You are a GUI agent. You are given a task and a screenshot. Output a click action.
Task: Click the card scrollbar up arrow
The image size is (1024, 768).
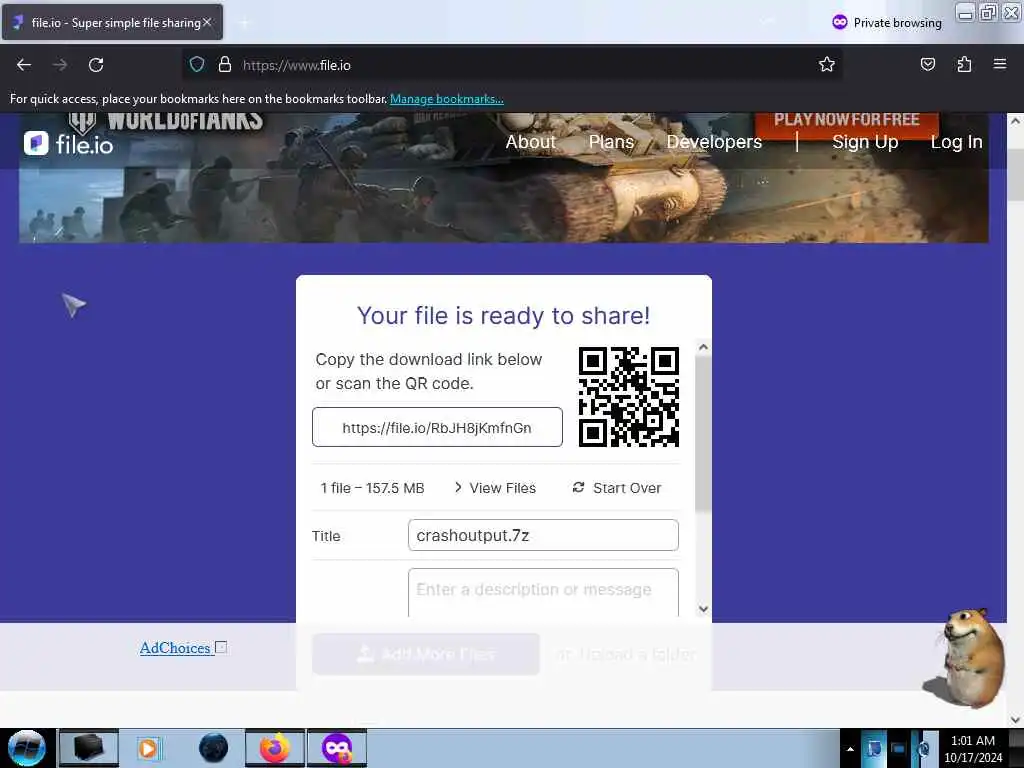click(703, 347)
